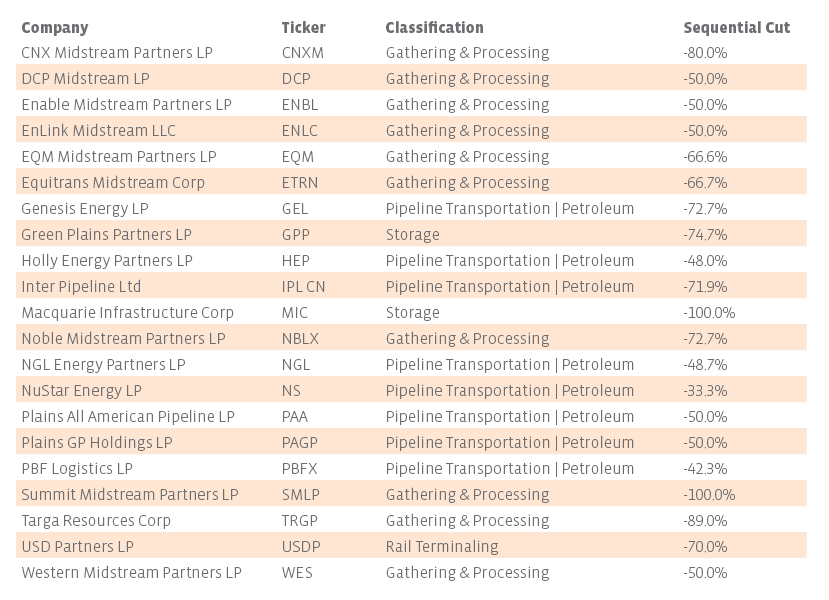The image size is (829, 600).
Task: Select the DCP ticker cell
Action: click(296, 79)
